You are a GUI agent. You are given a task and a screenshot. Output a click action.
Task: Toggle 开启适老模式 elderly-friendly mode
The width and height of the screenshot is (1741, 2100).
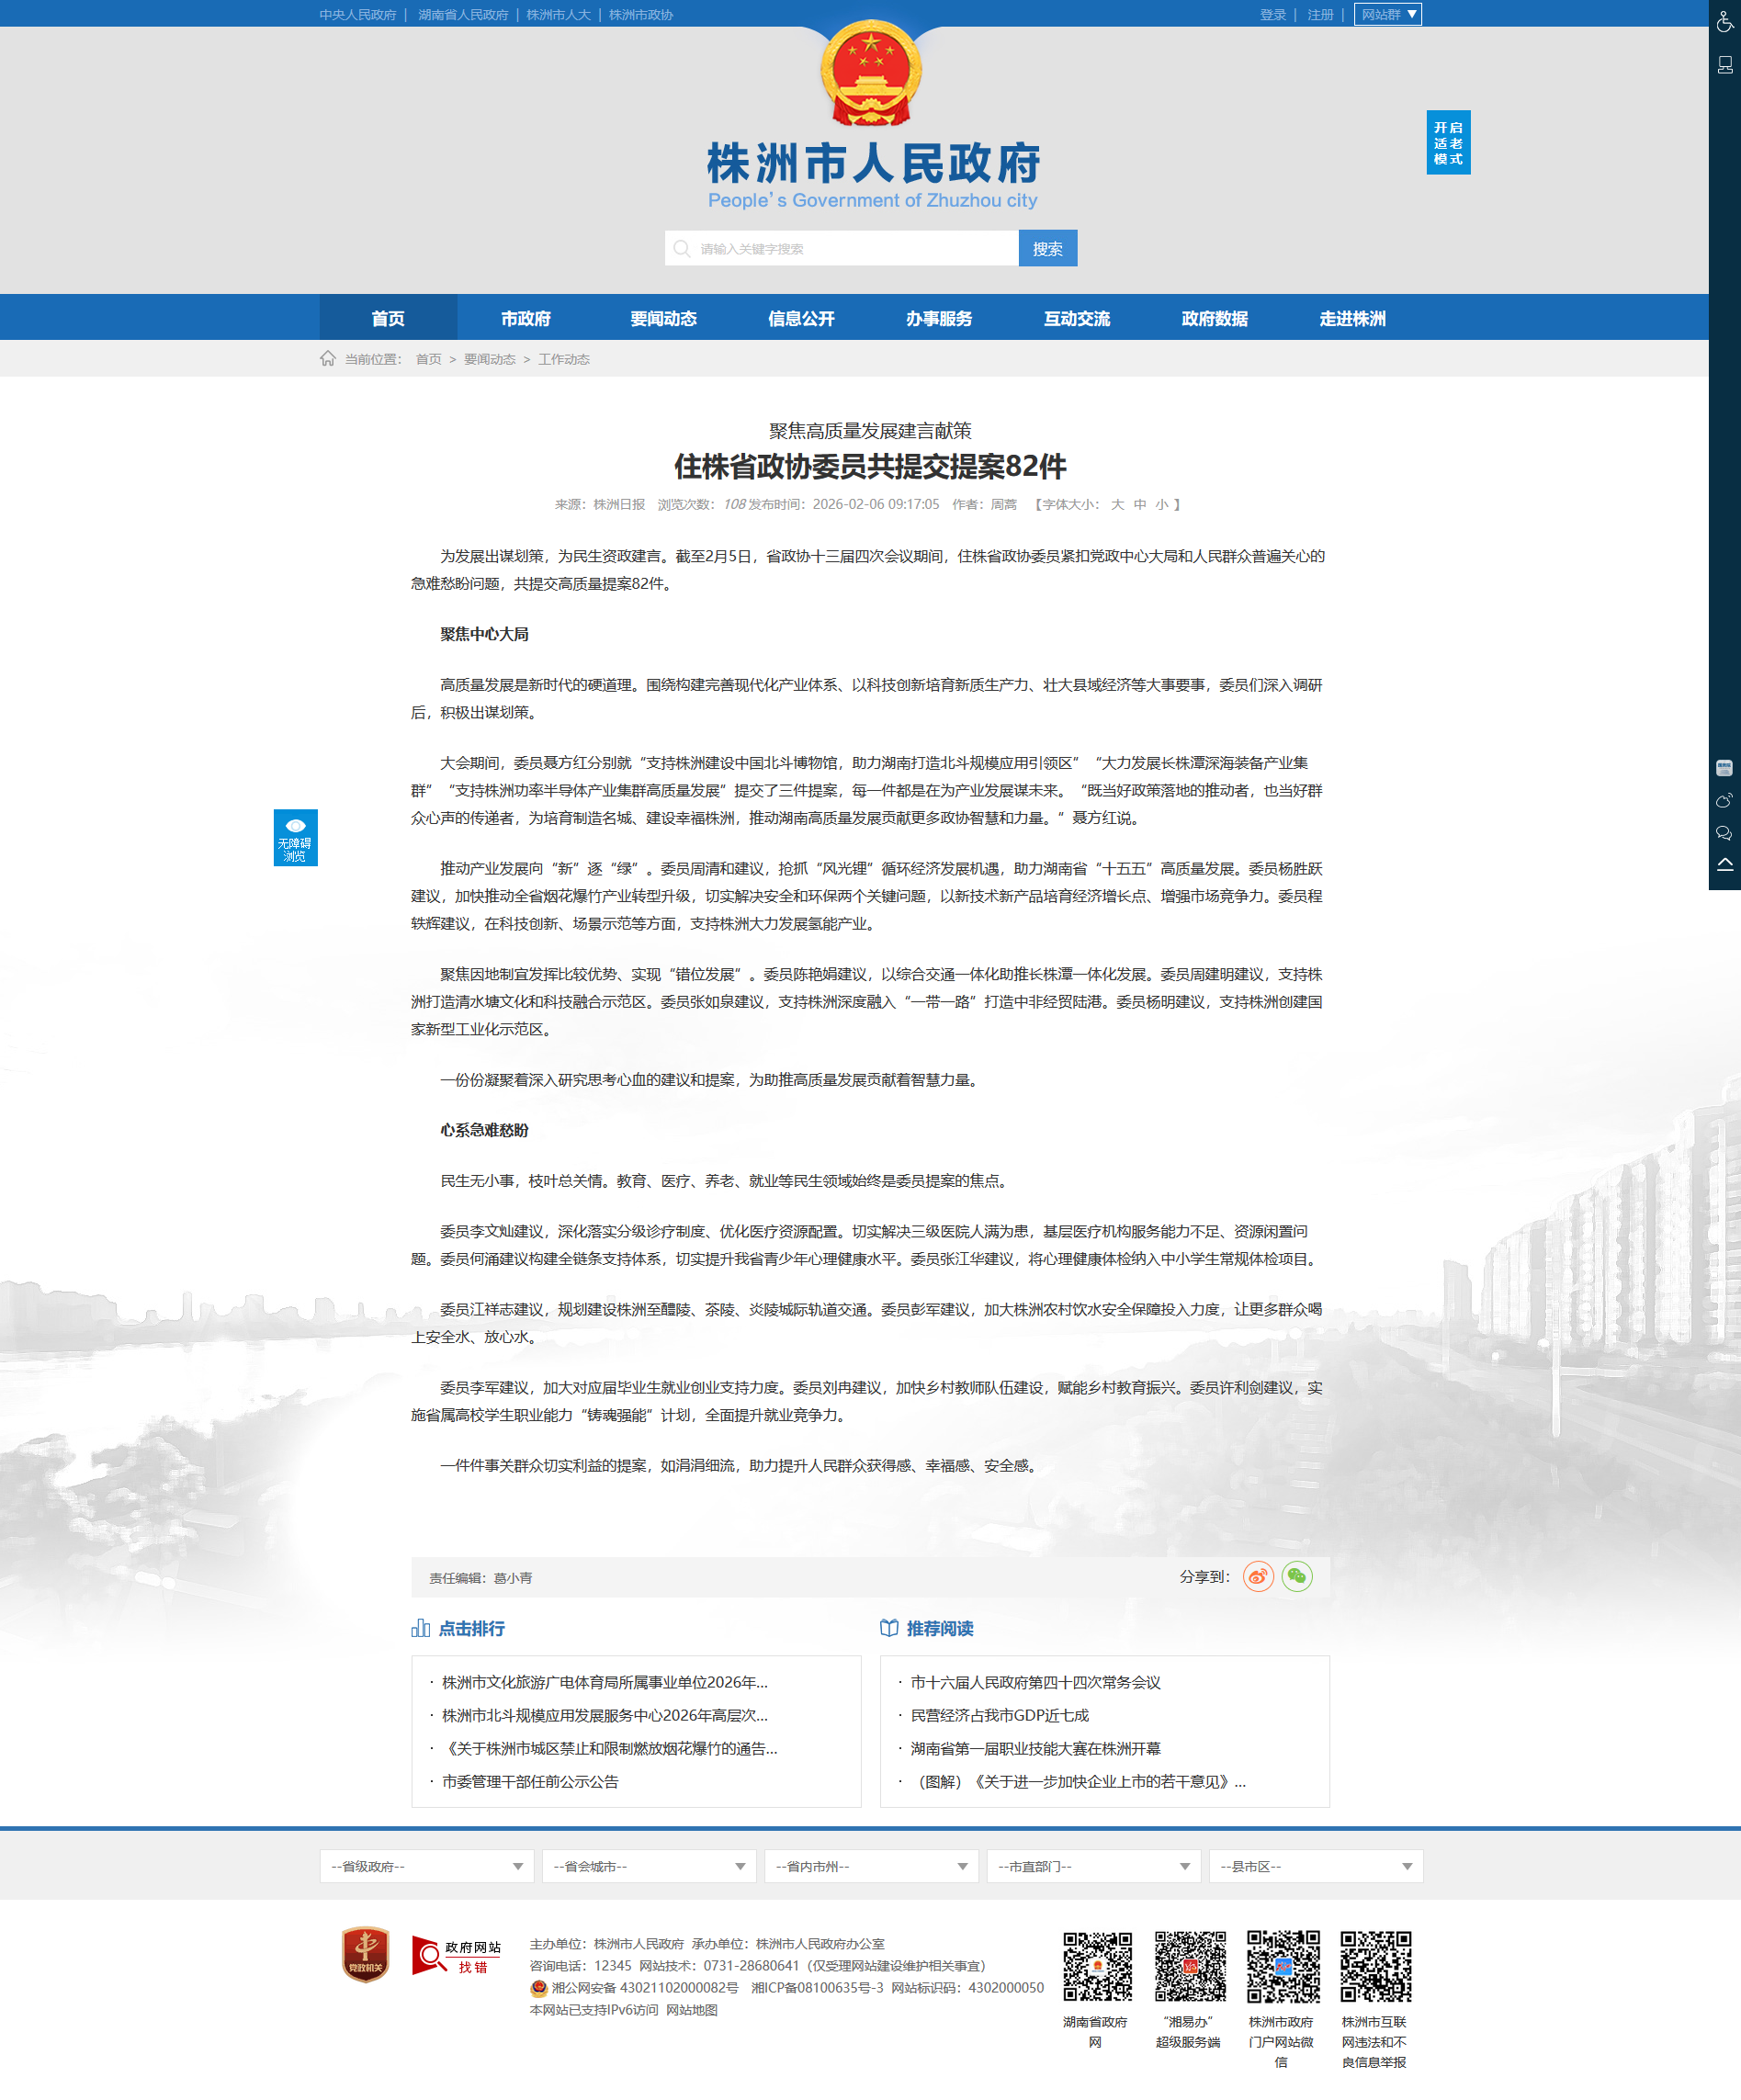click(1447, 143)
